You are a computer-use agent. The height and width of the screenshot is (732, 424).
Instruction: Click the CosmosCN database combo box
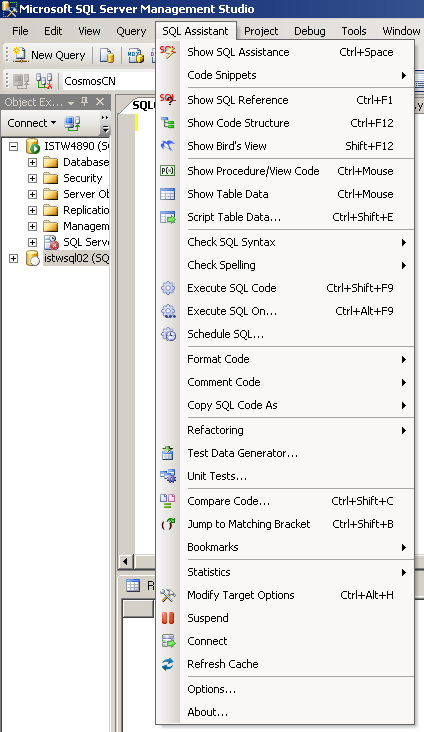[108, 81]
